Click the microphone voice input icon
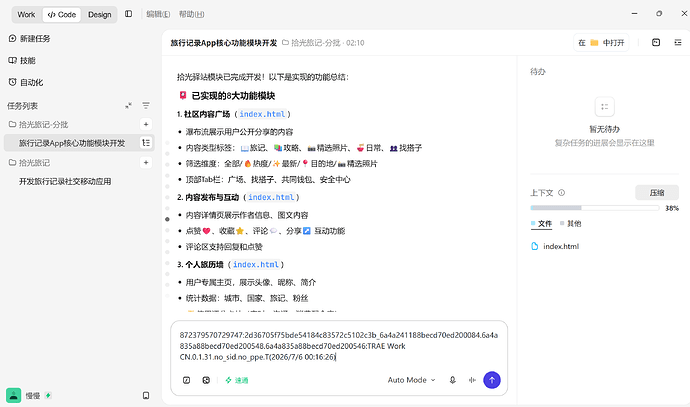 pyautogui.click(x=452, y=380)
